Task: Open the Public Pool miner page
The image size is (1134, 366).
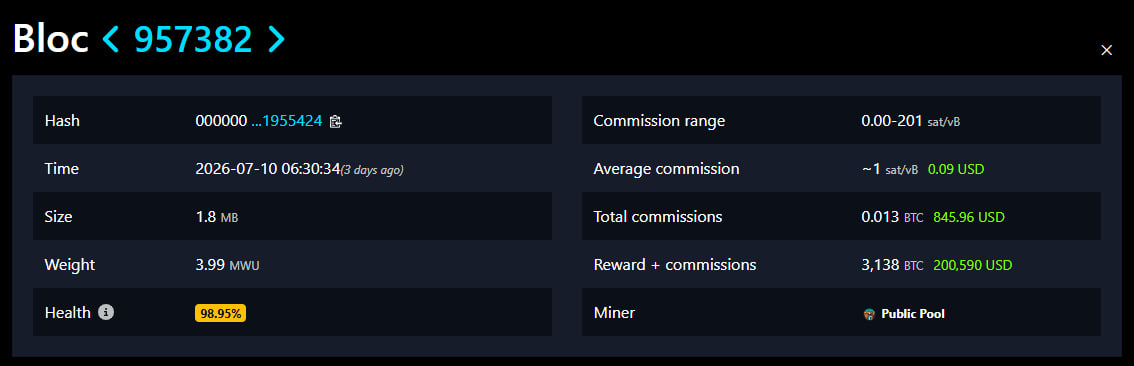Action: coord(913,314)
